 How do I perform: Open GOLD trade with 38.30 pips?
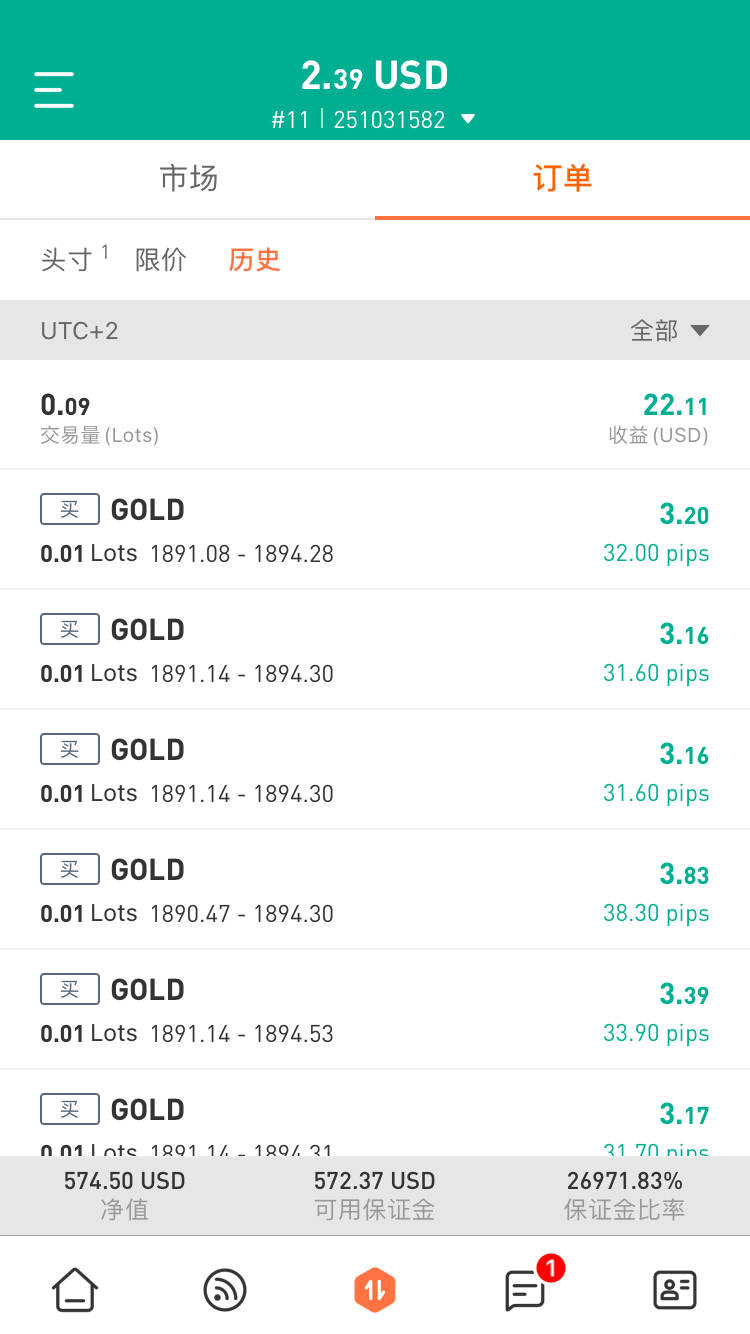375,890
